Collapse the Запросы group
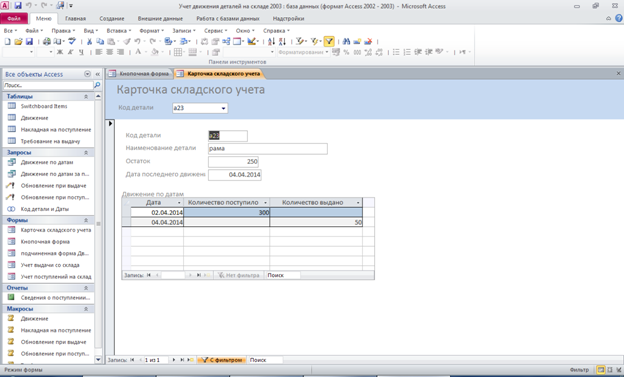624x377 pixels. tap(86, 152)
